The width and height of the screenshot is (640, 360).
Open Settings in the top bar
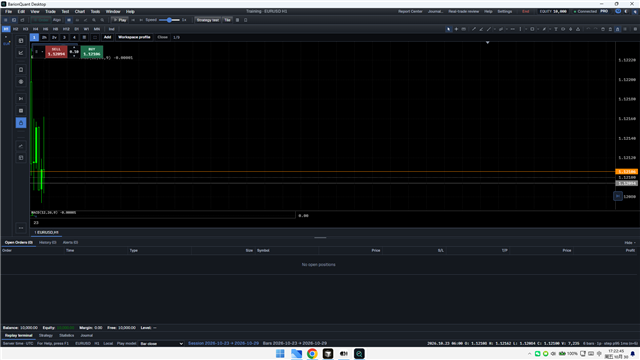pyautogui.click(x=504, y=11)
